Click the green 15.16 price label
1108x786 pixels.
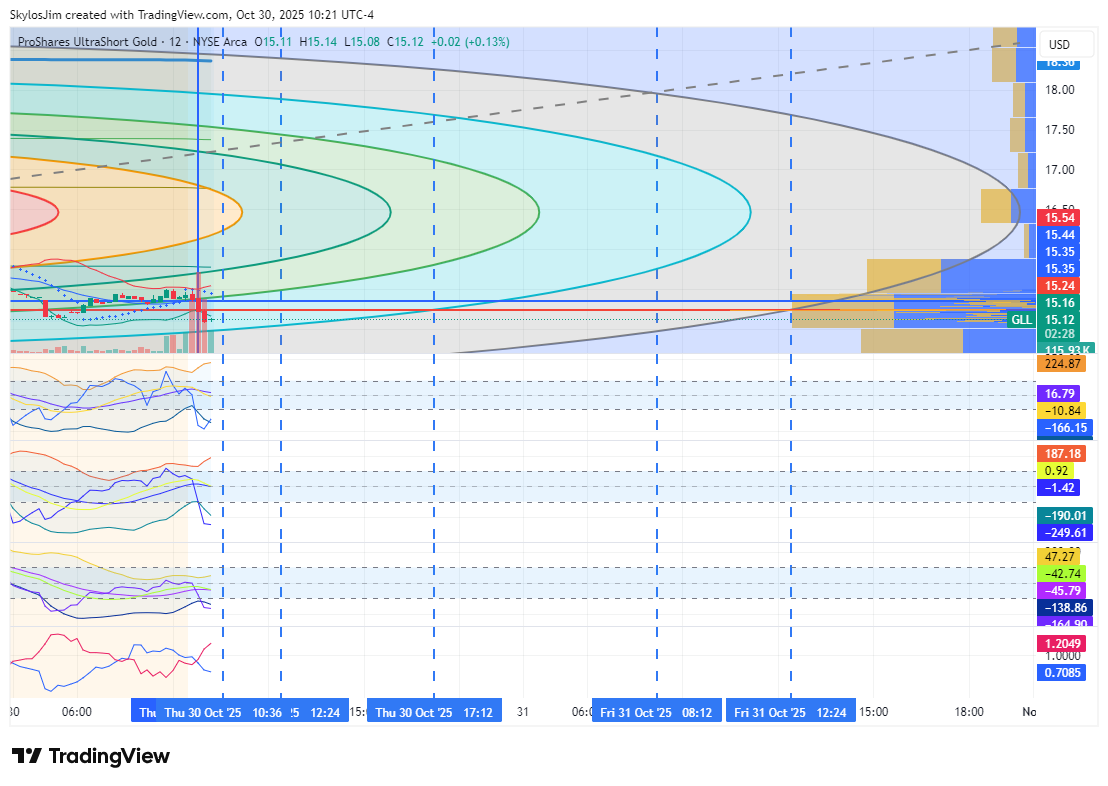(x=1059, y=303)
